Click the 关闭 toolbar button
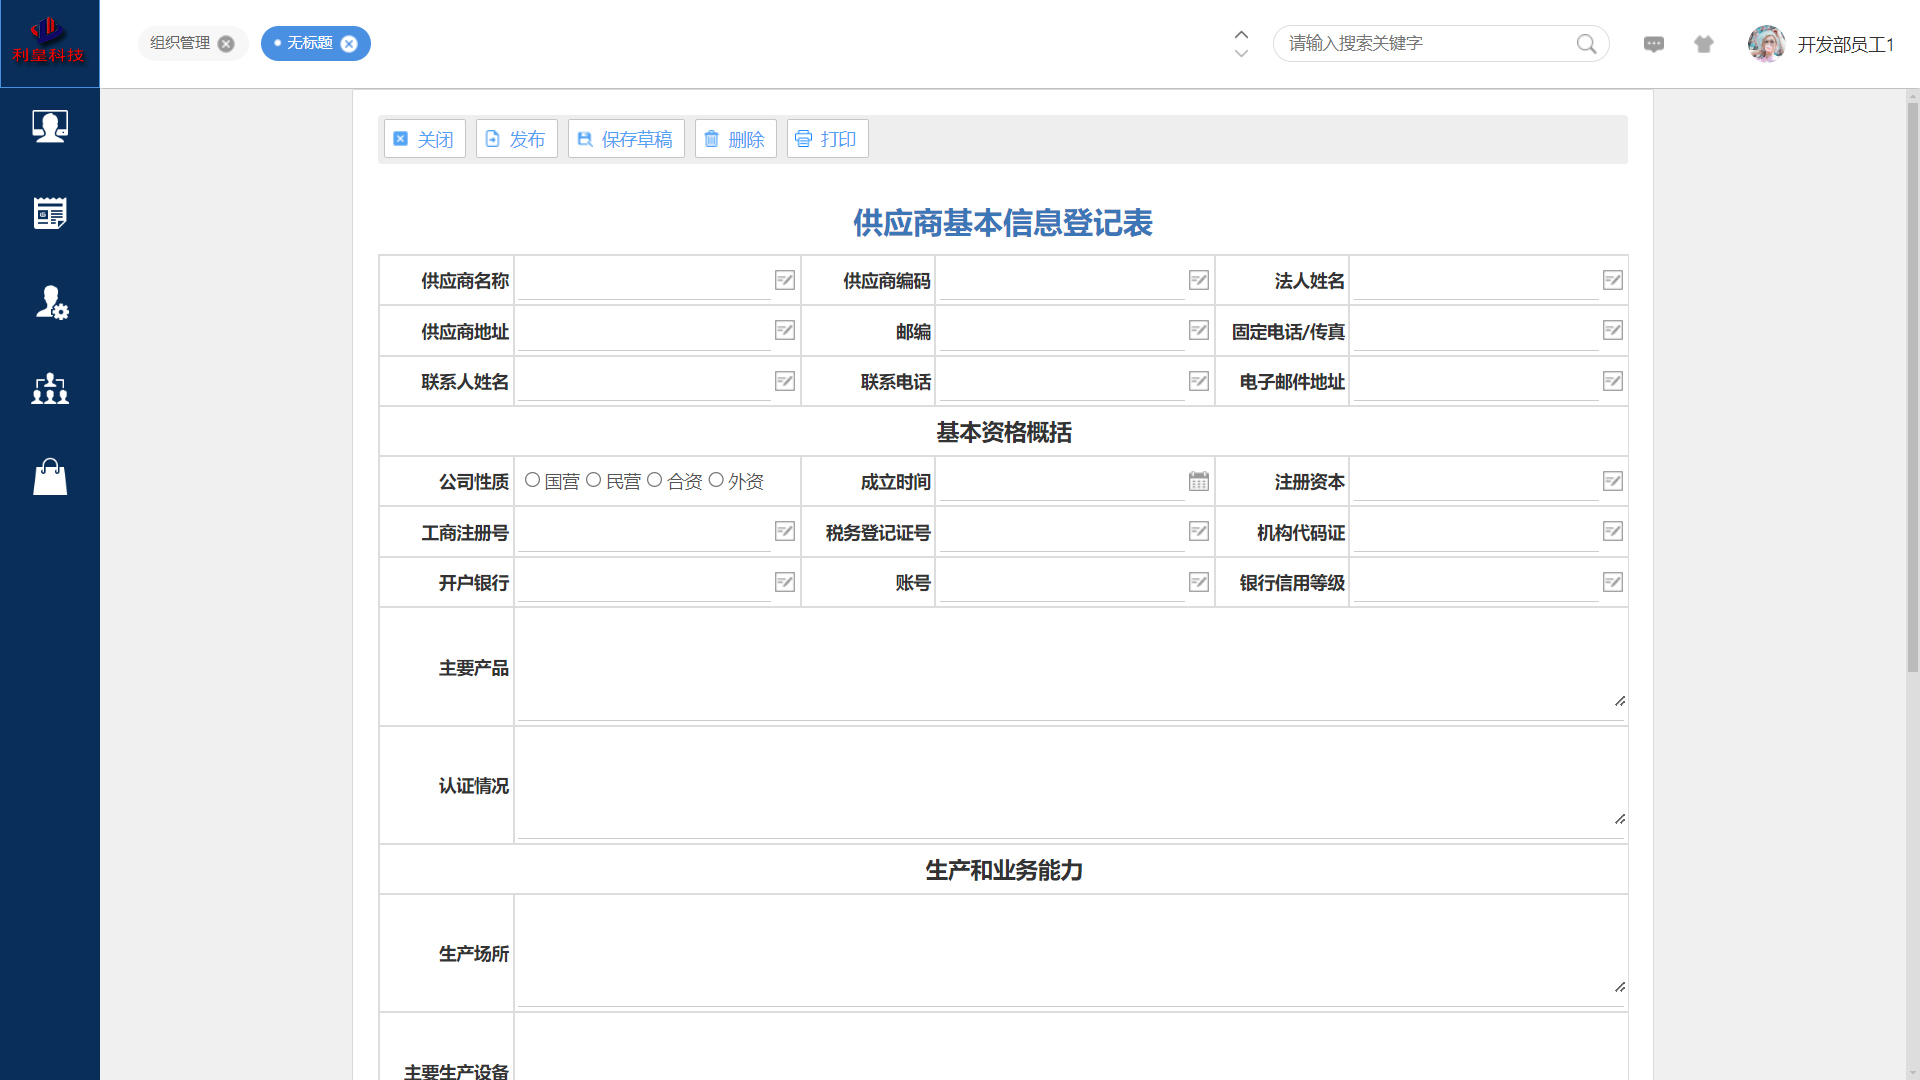The height and width of the screenshot is (1080, 1920). [x=424, y=139]
